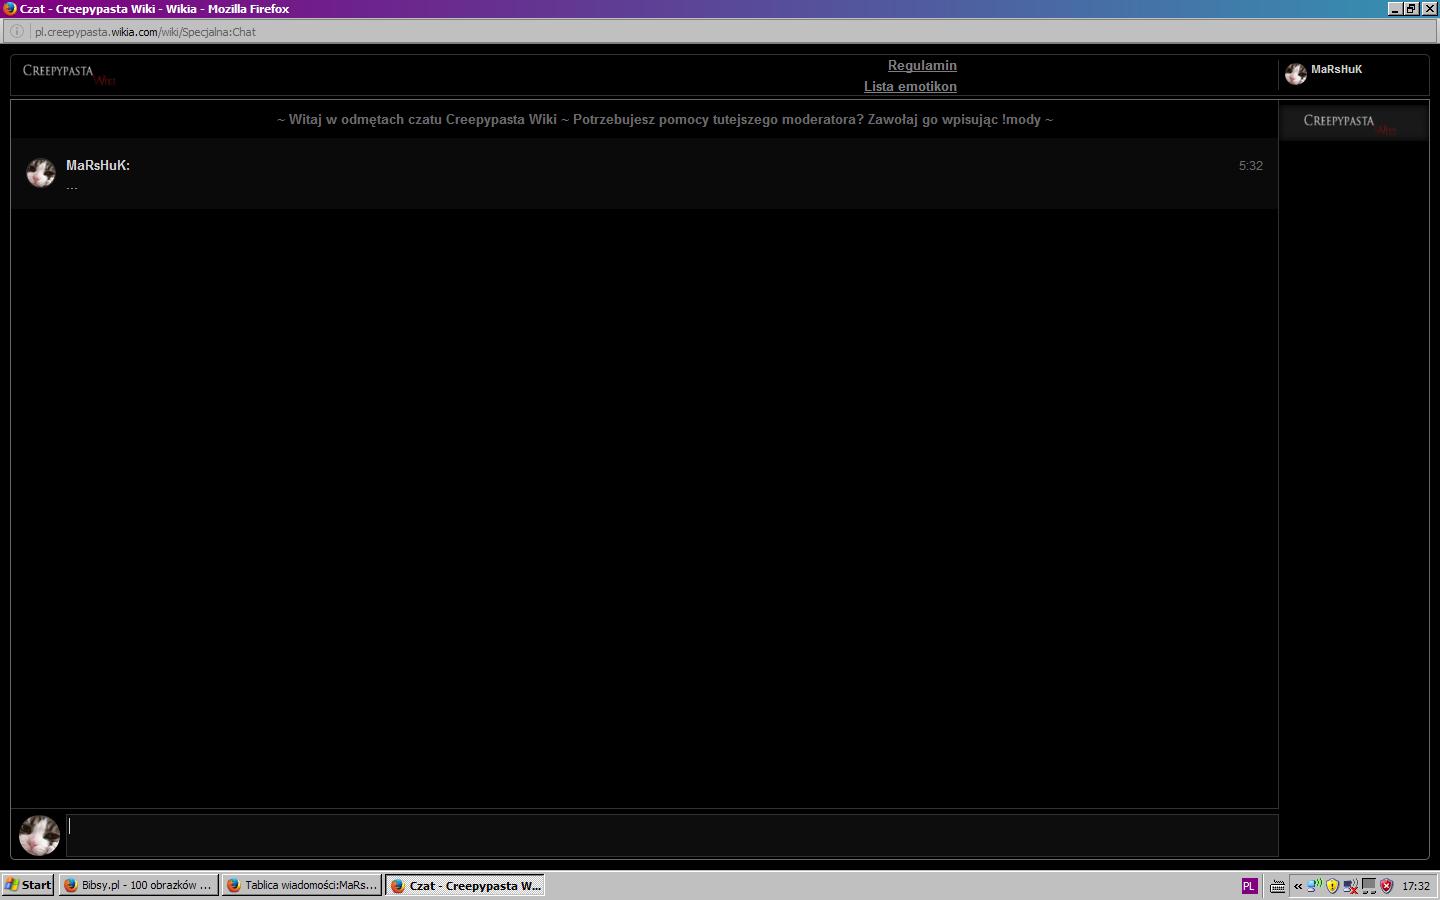Open the Windows Start button

pos(28,885)
